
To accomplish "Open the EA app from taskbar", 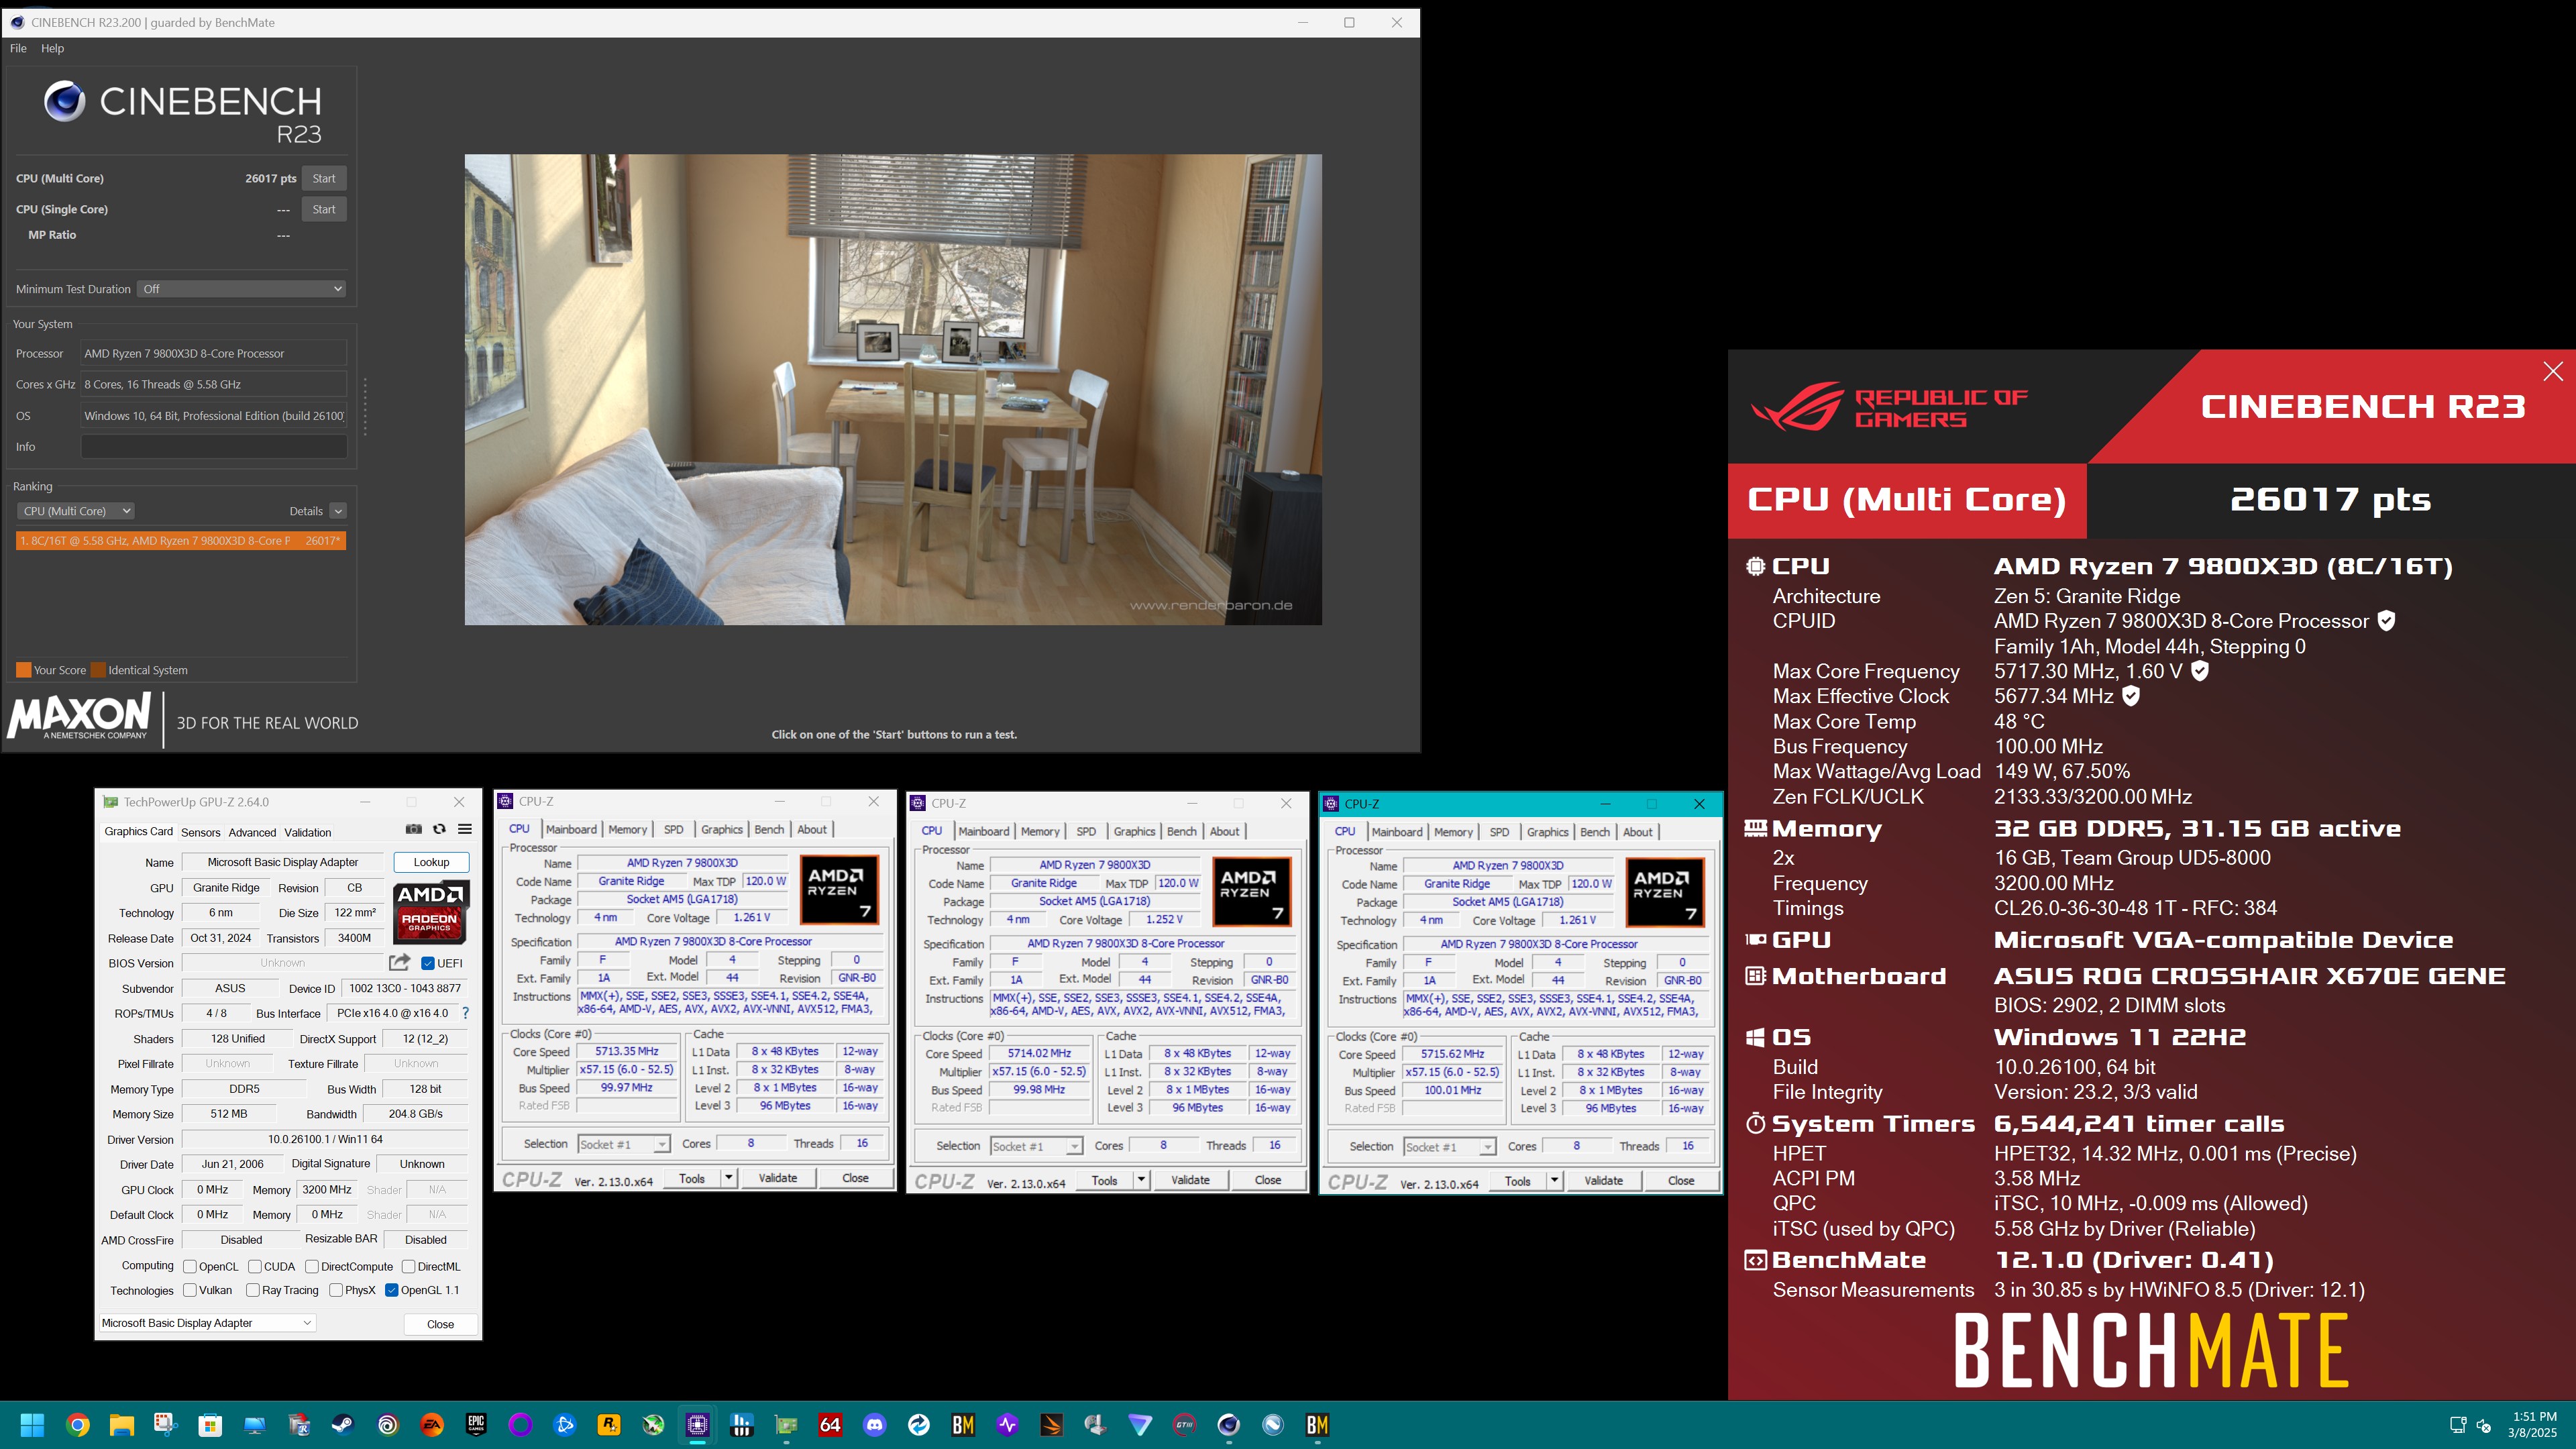I will point(431,1424).
